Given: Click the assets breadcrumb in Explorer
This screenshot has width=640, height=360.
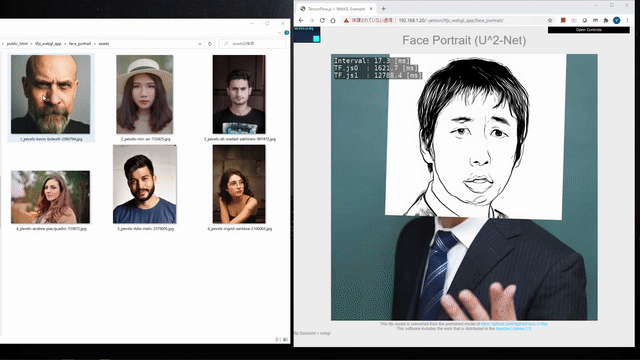Looking at the screenshot, I should click(104, 44).
